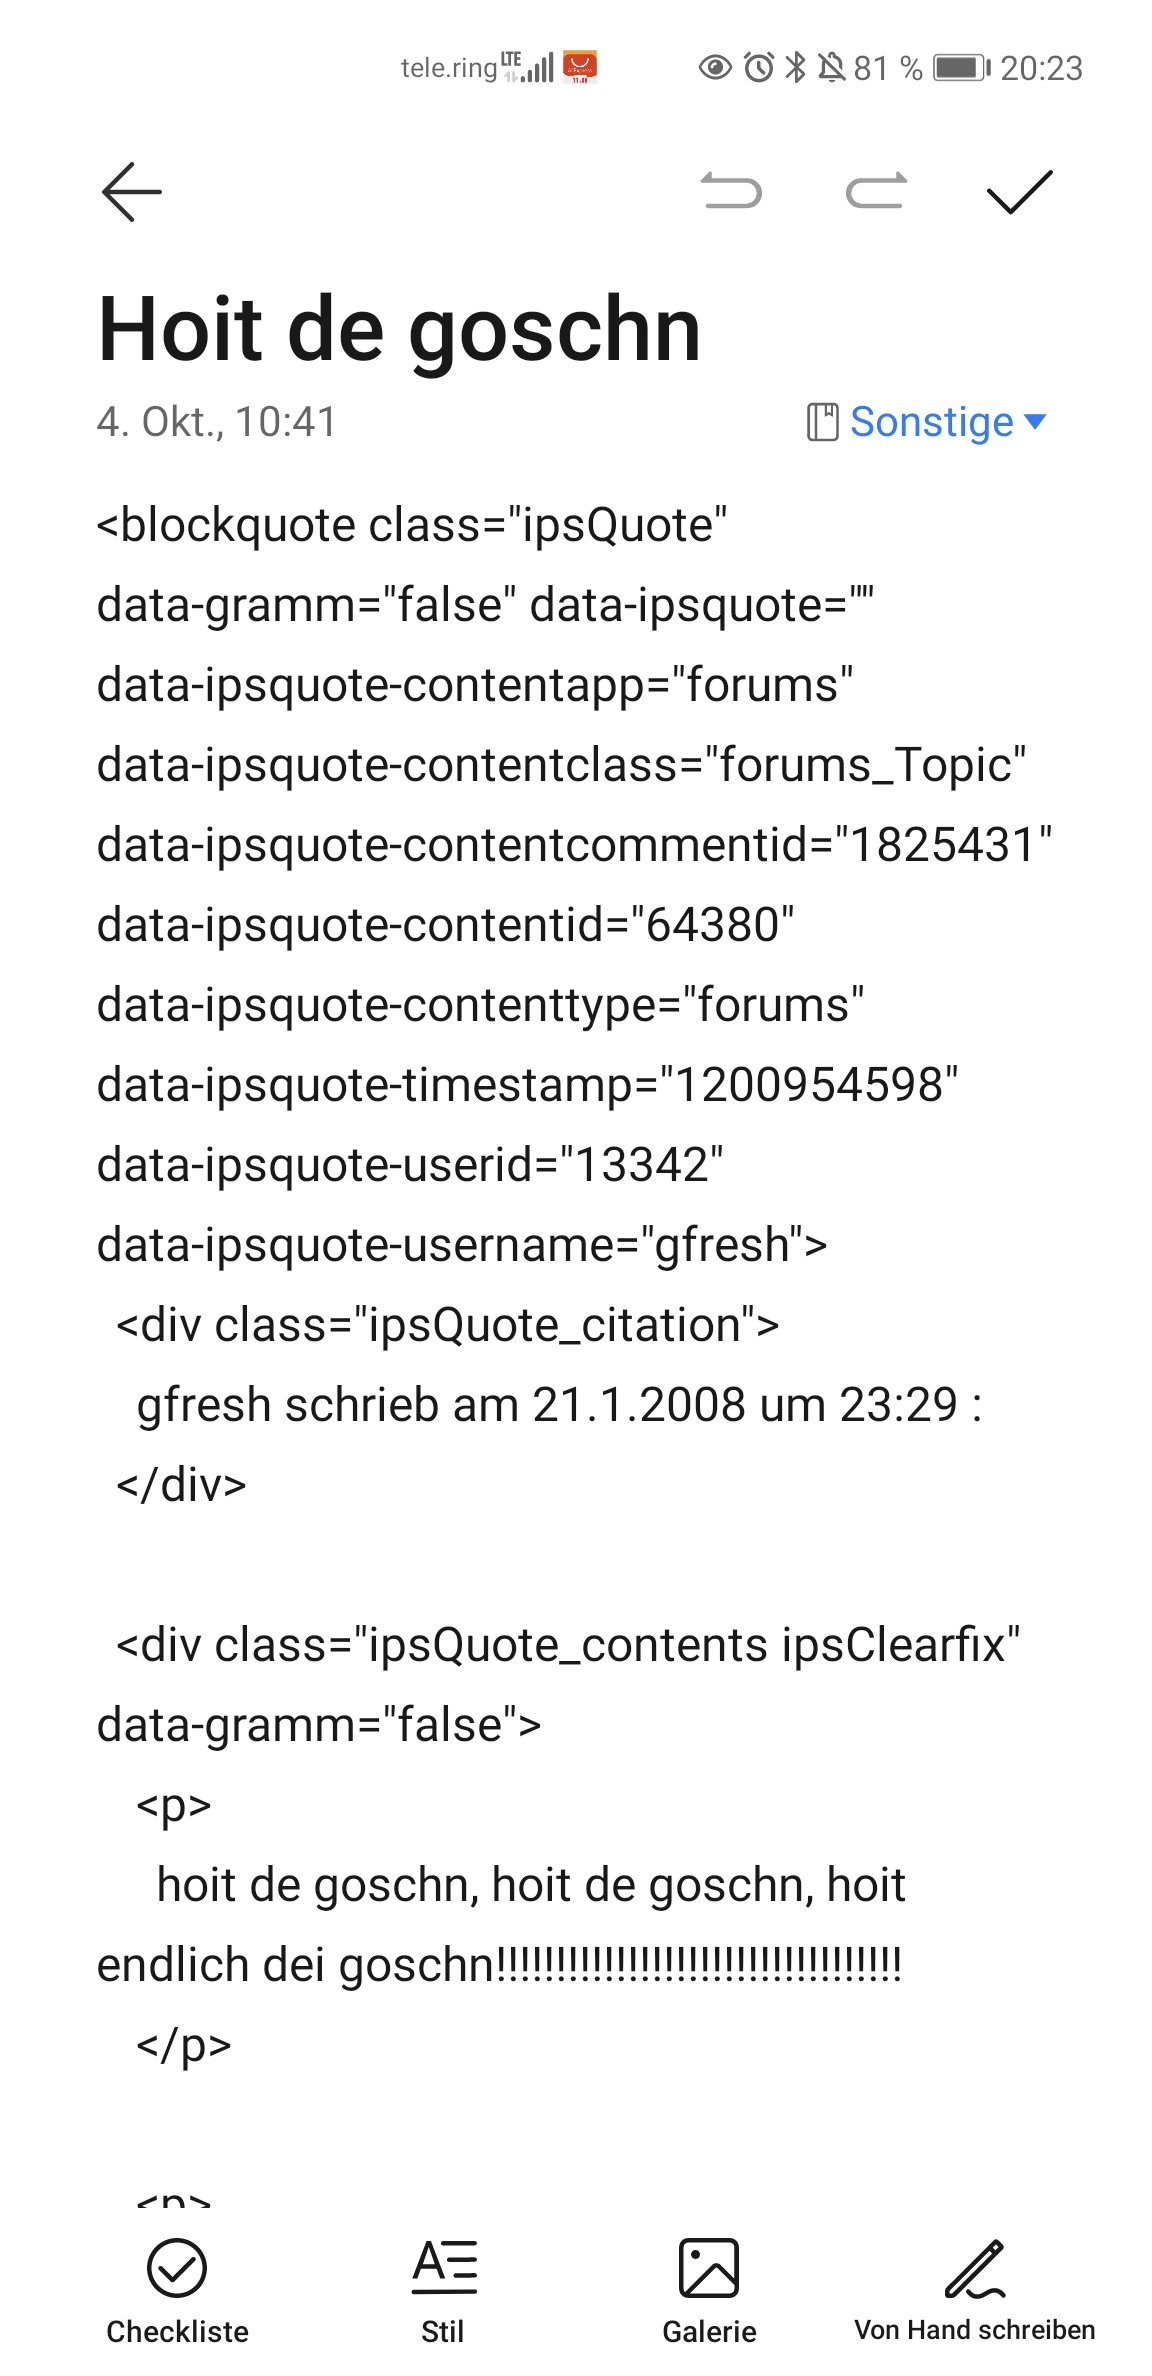Screen dimensions: 1152x2376
Task: Tap the 4. Okt., 10:41 date text
Action: [x=216, y=422]
